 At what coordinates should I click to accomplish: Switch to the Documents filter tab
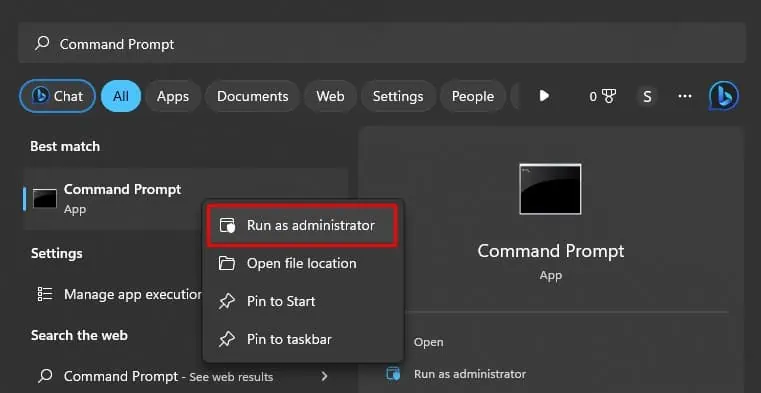pos(252,96)
